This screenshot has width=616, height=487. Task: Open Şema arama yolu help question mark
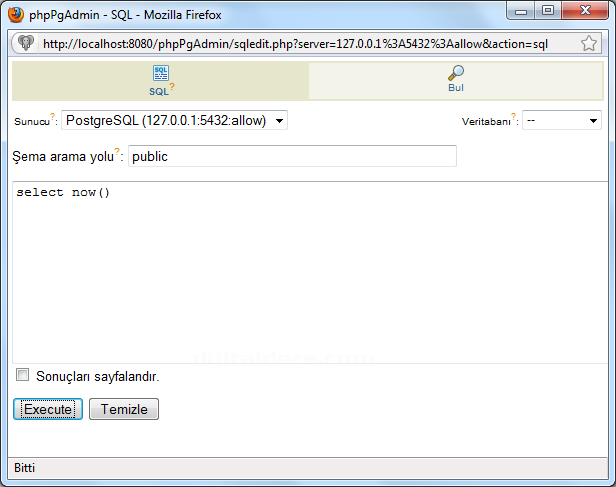tap(117, 151)
